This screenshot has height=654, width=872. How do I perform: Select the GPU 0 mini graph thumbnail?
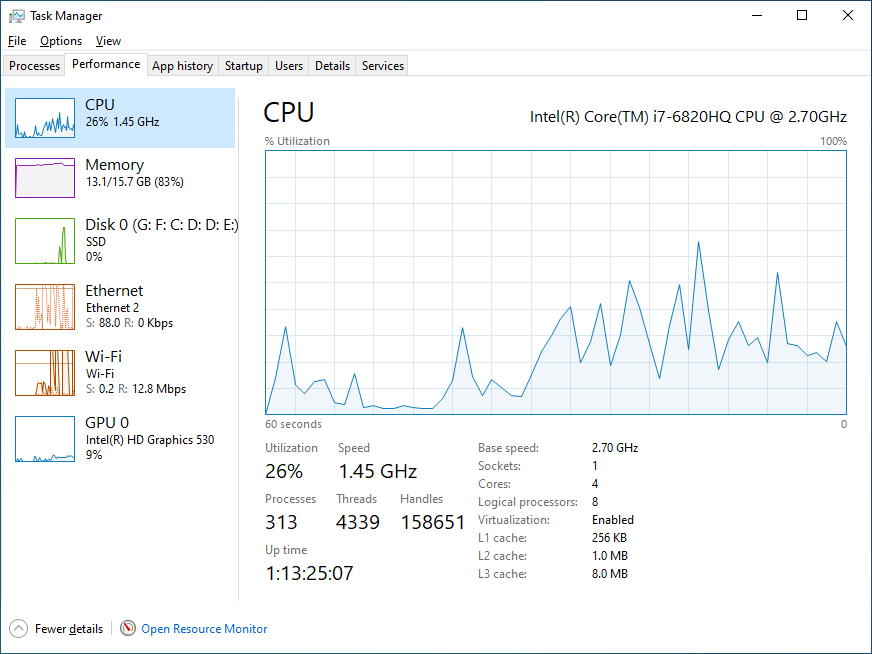(x=45, y=439)
